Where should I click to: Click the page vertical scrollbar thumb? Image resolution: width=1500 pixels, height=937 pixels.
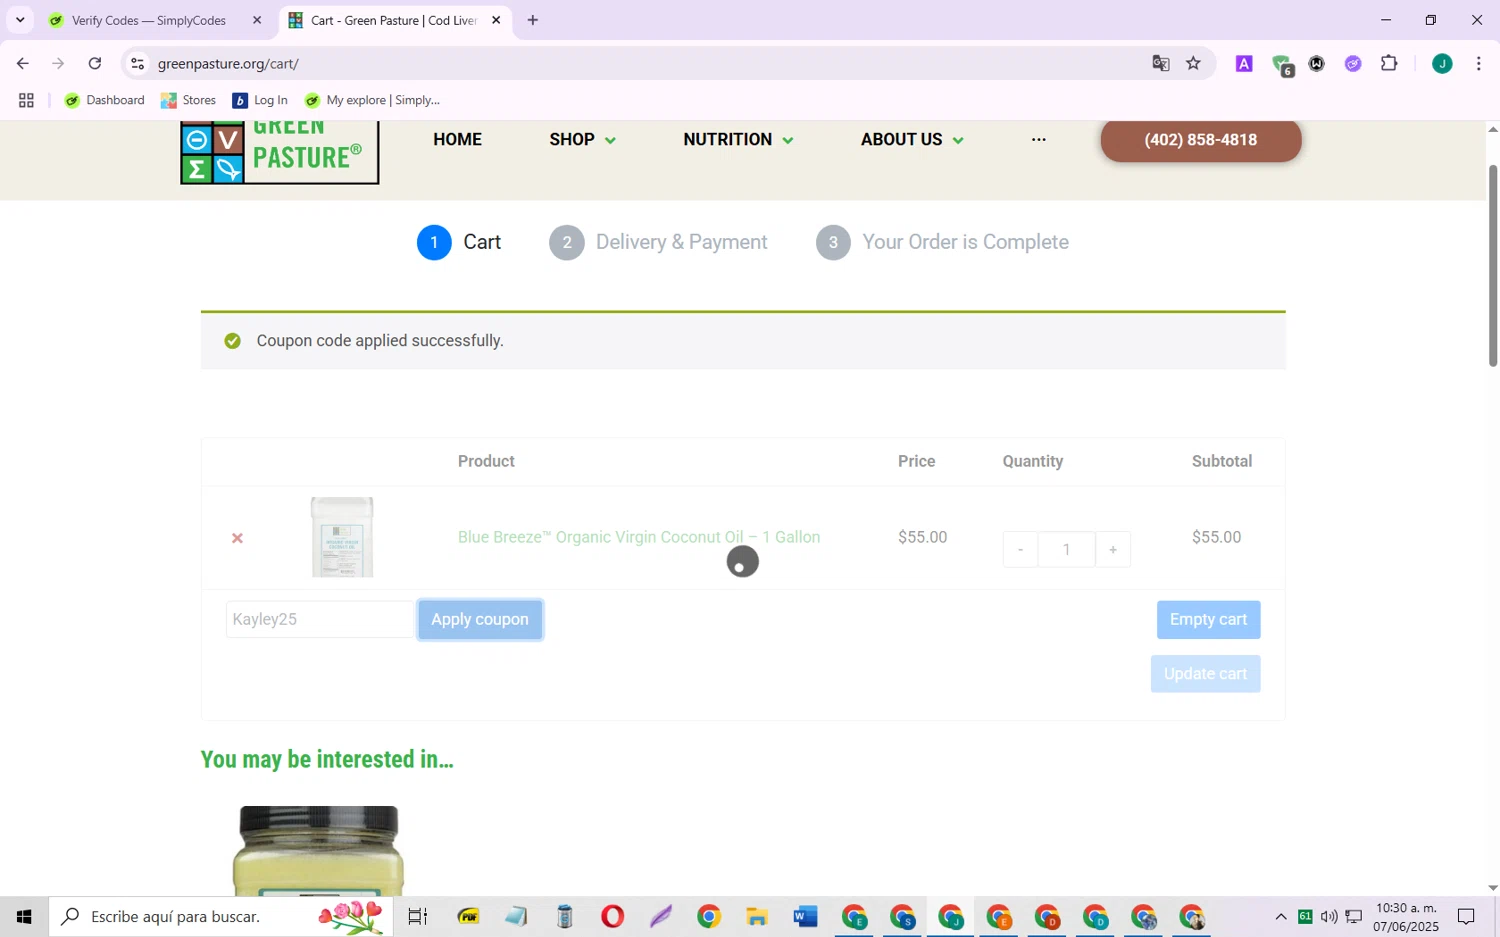pos(1492,266)
